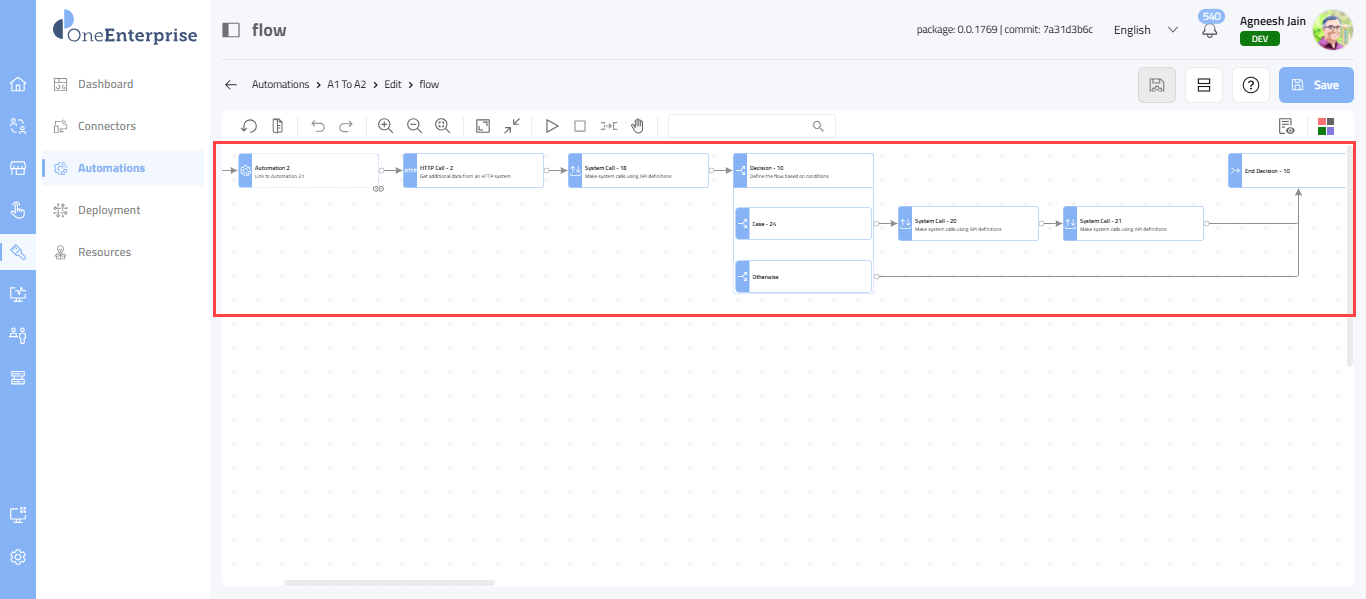Click the zoom out magnifier icon
The width and height of the screenshot is (1366, 599).
point(414,126)
